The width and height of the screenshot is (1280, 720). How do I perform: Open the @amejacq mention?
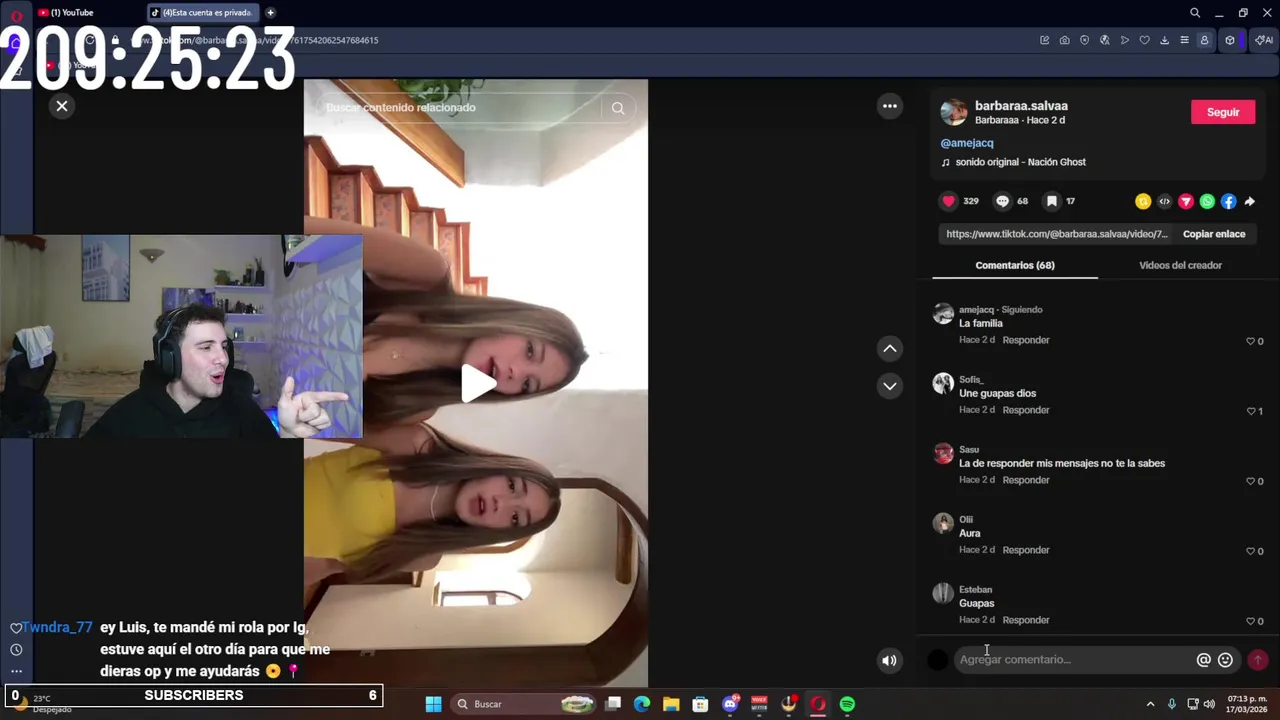[967, 143]
